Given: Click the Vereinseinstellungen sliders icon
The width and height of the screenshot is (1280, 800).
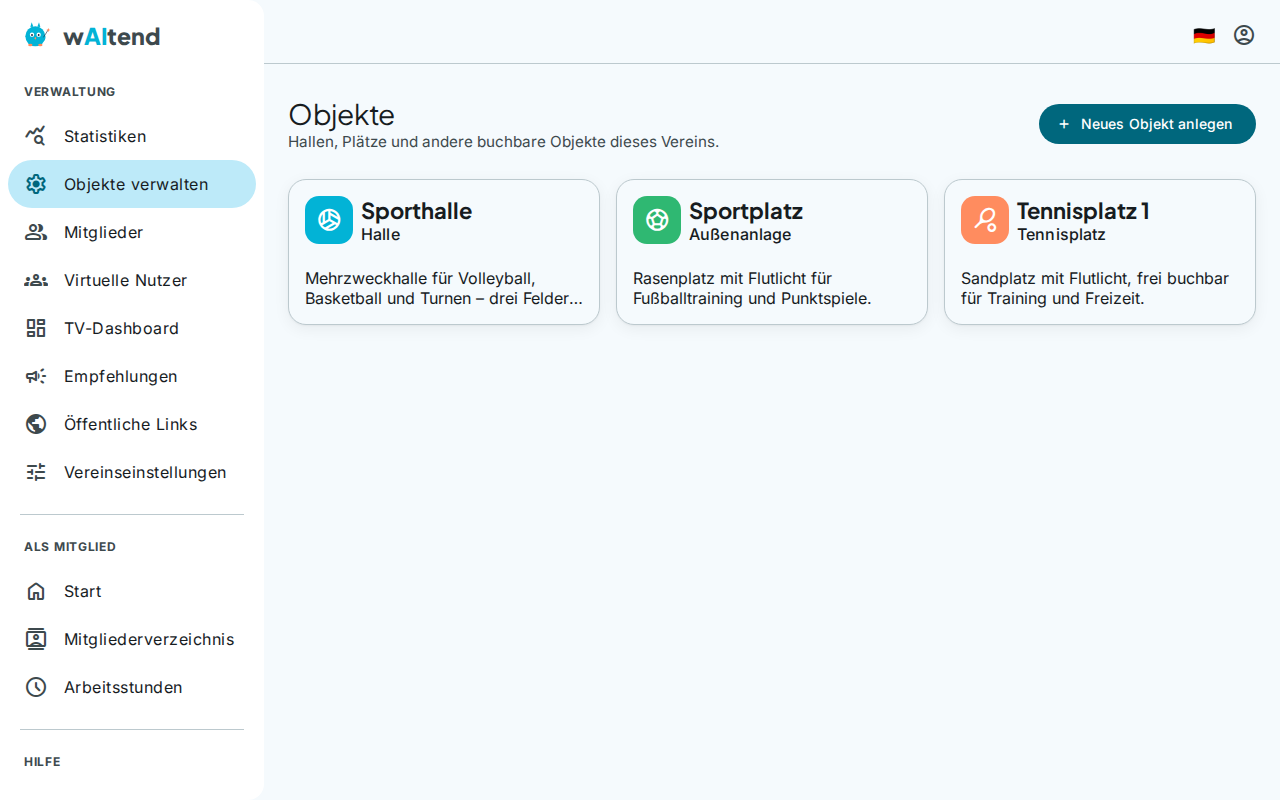Looking at the screenshot, I should 36,472.
